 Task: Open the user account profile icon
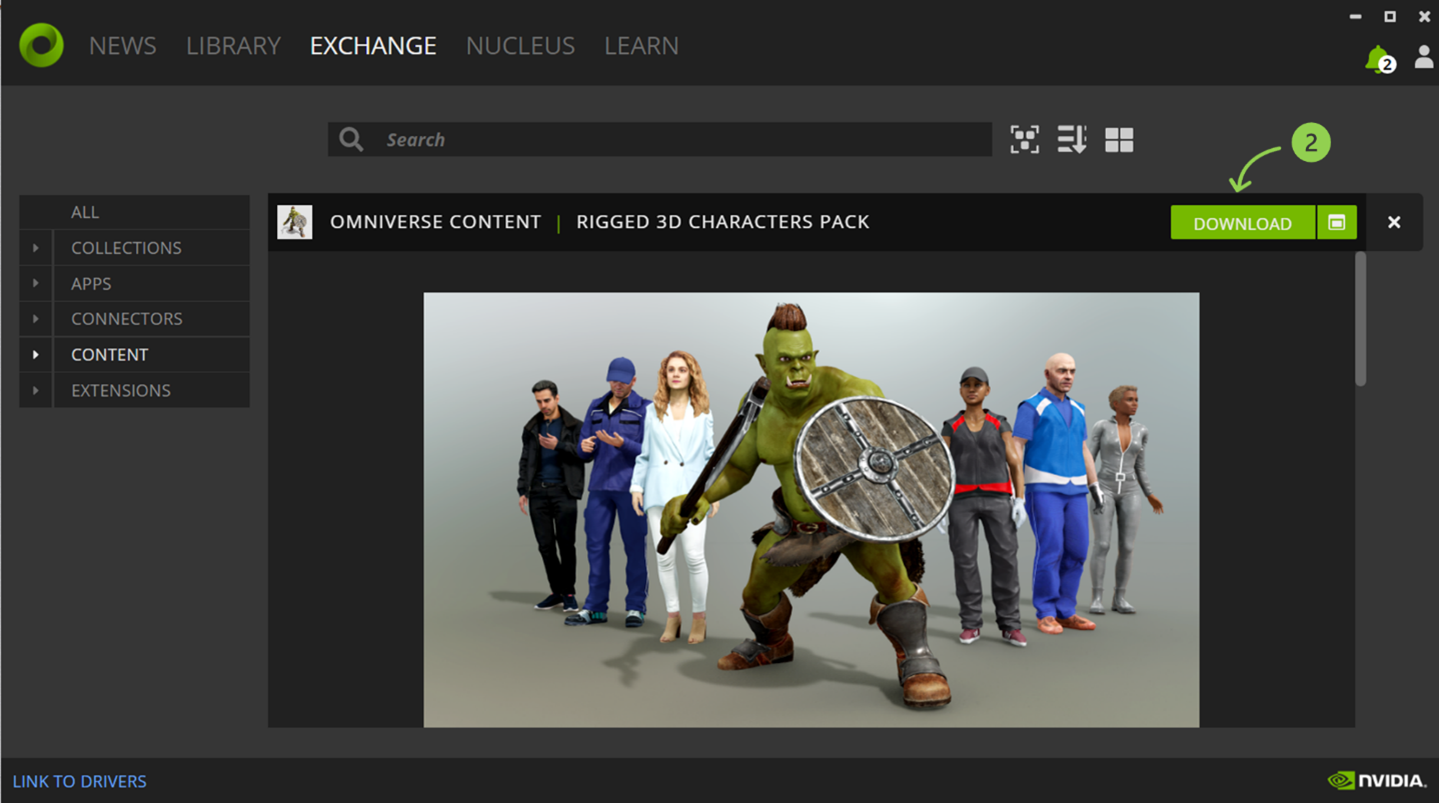tap(1423, 57)
